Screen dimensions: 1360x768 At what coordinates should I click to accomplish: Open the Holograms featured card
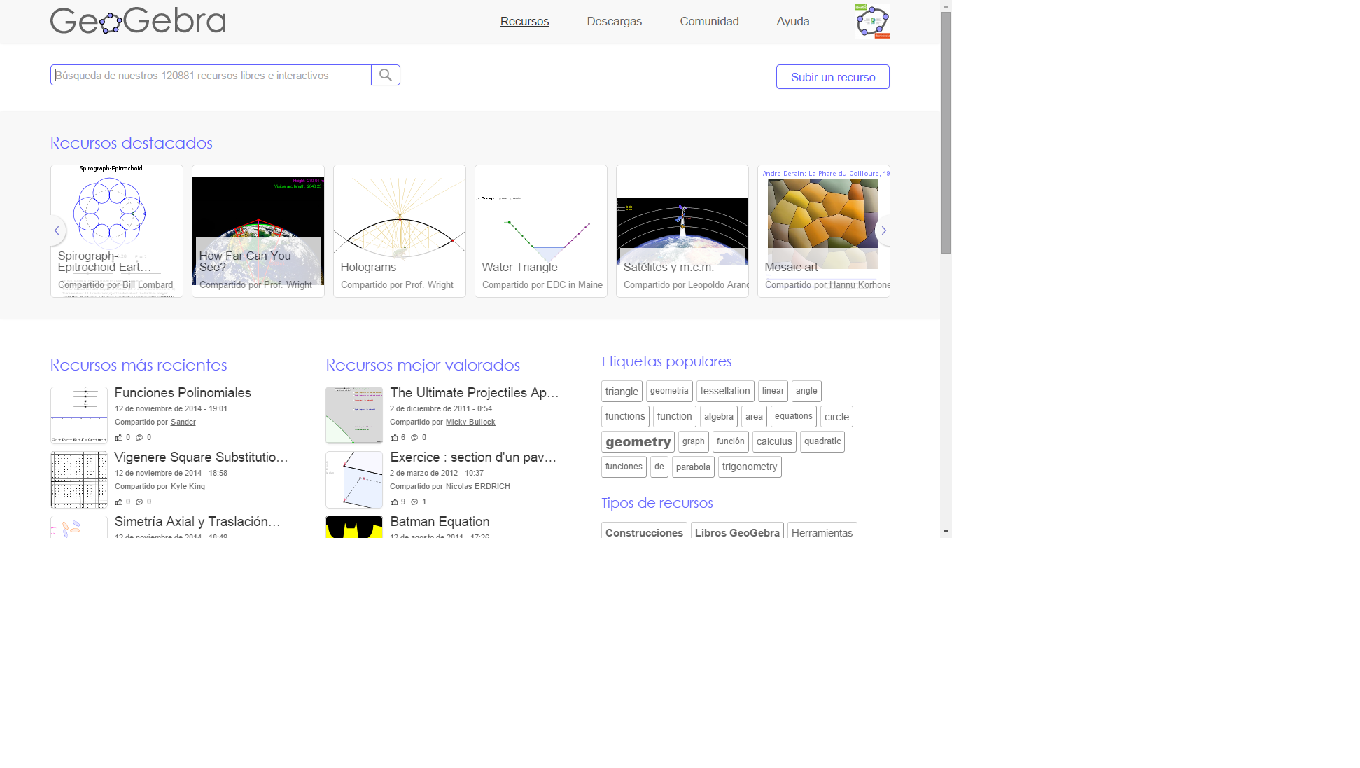[399, 231]
